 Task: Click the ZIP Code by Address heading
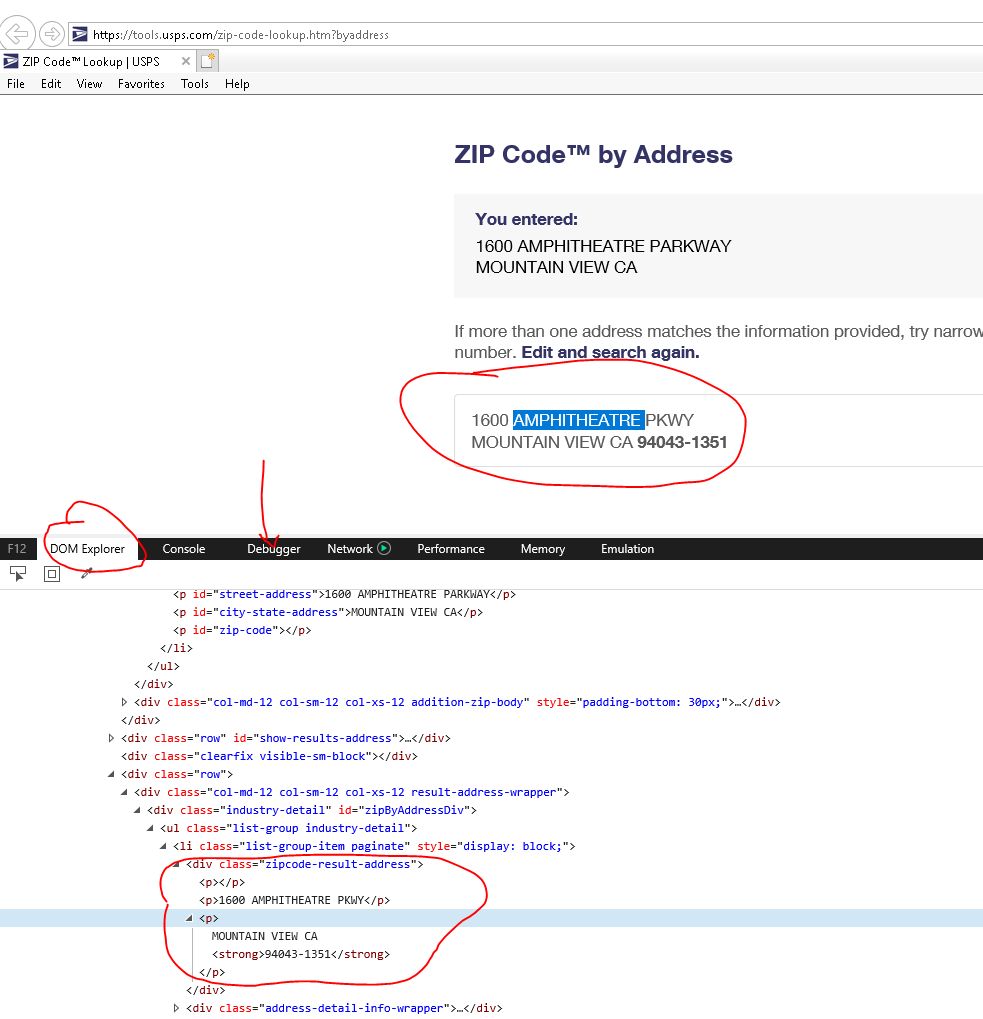tap(593, 155)
